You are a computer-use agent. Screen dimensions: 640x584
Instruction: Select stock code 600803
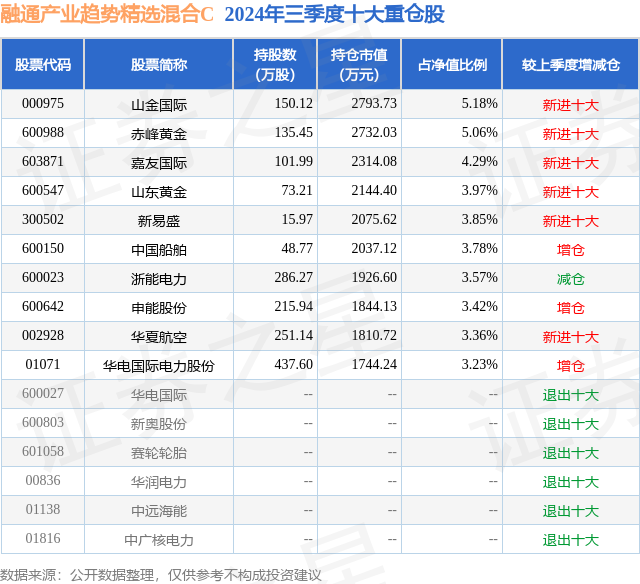pos(43,422)
